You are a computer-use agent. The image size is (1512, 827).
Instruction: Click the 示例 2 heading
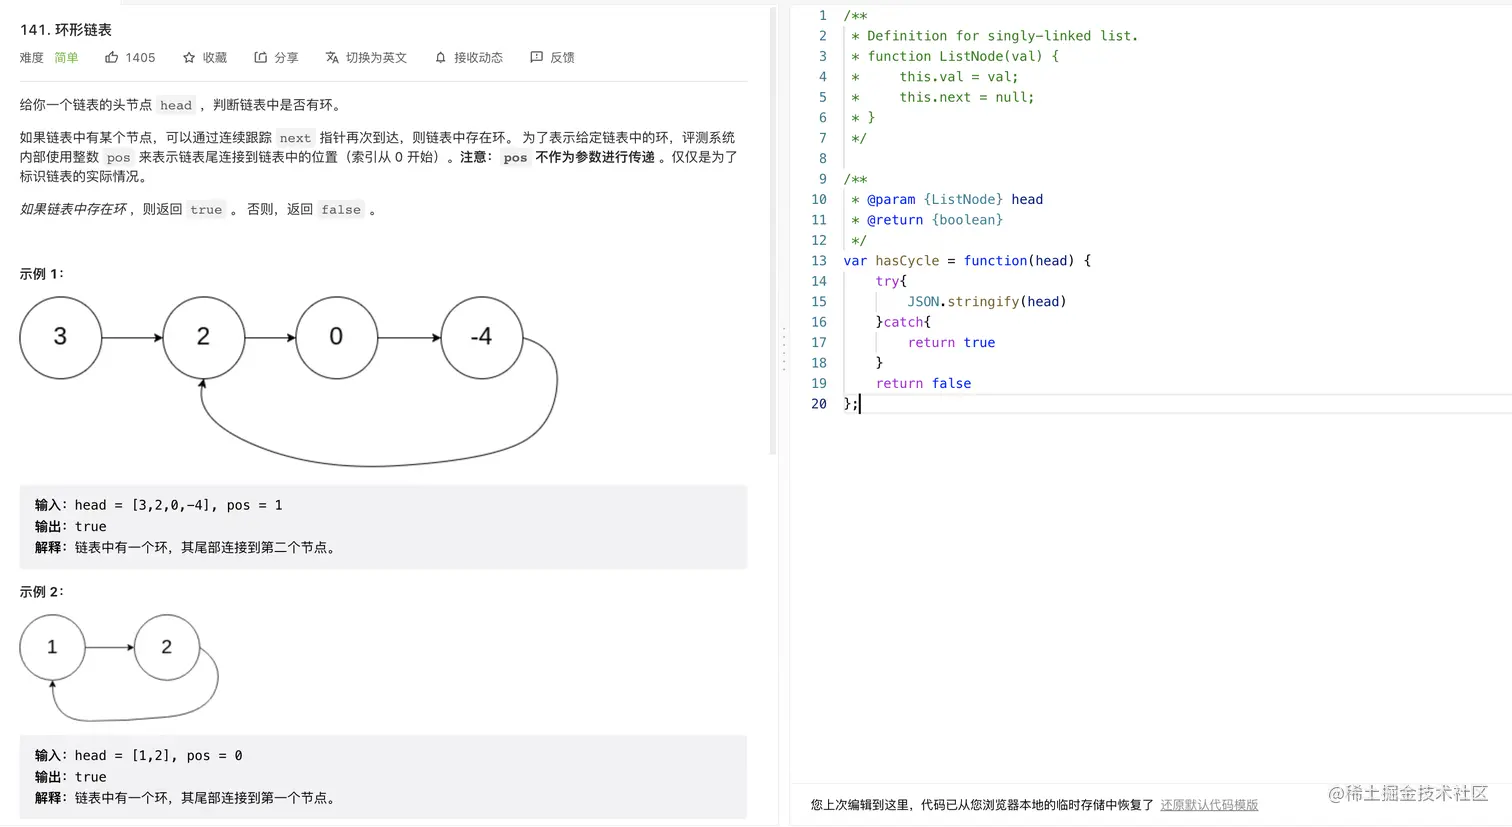(42, 592)
